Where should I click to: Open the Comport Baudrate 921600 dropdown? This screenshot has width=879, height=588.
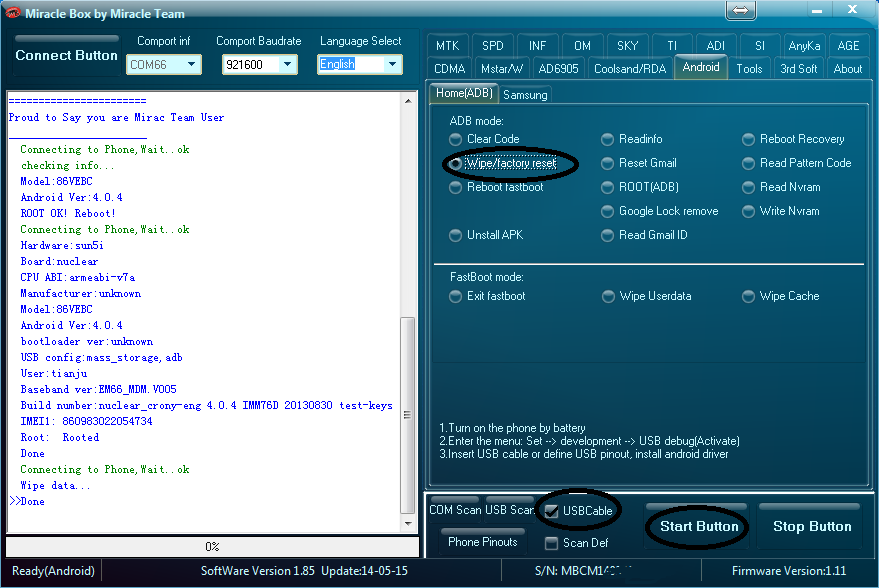tap(260, 64)
